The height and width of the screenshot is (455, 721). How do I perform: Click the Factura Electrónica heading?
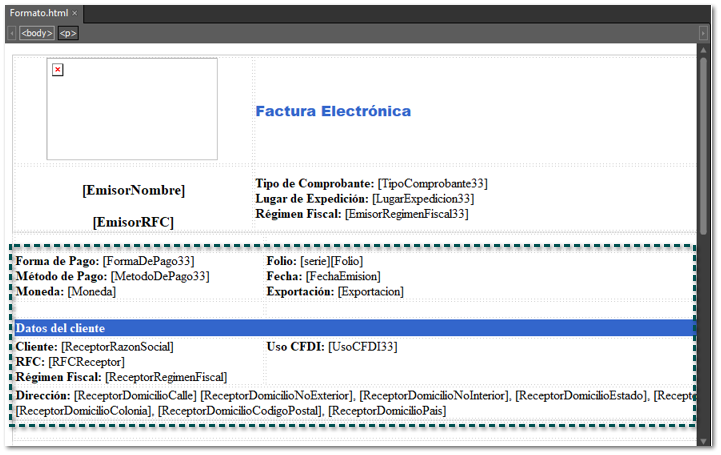(x=333, y=111)
